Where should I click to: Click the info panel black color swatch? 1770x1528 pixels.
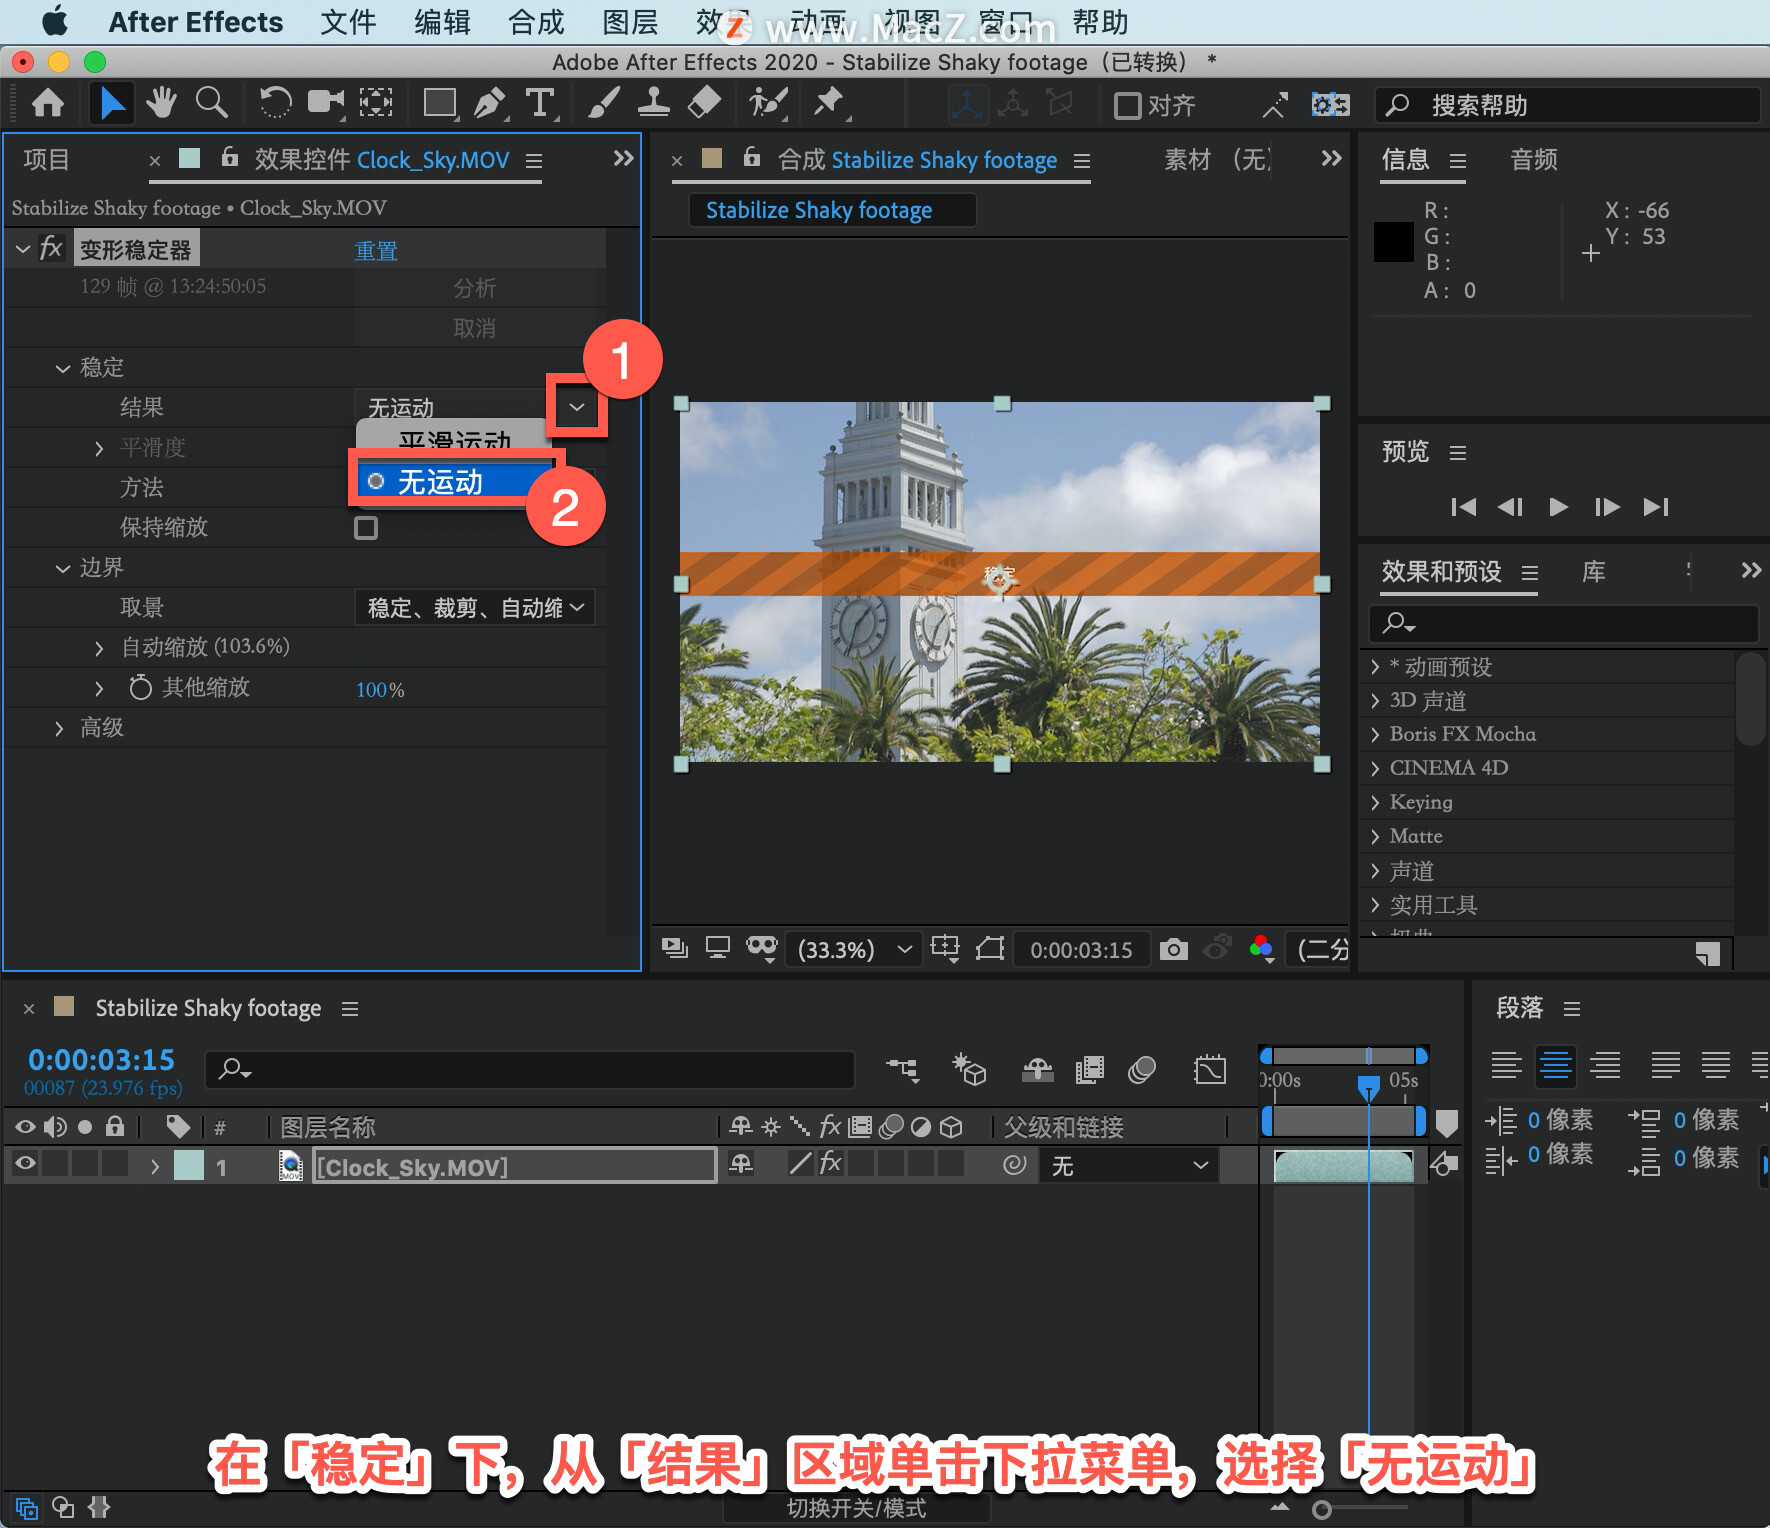click(1394, 242)
